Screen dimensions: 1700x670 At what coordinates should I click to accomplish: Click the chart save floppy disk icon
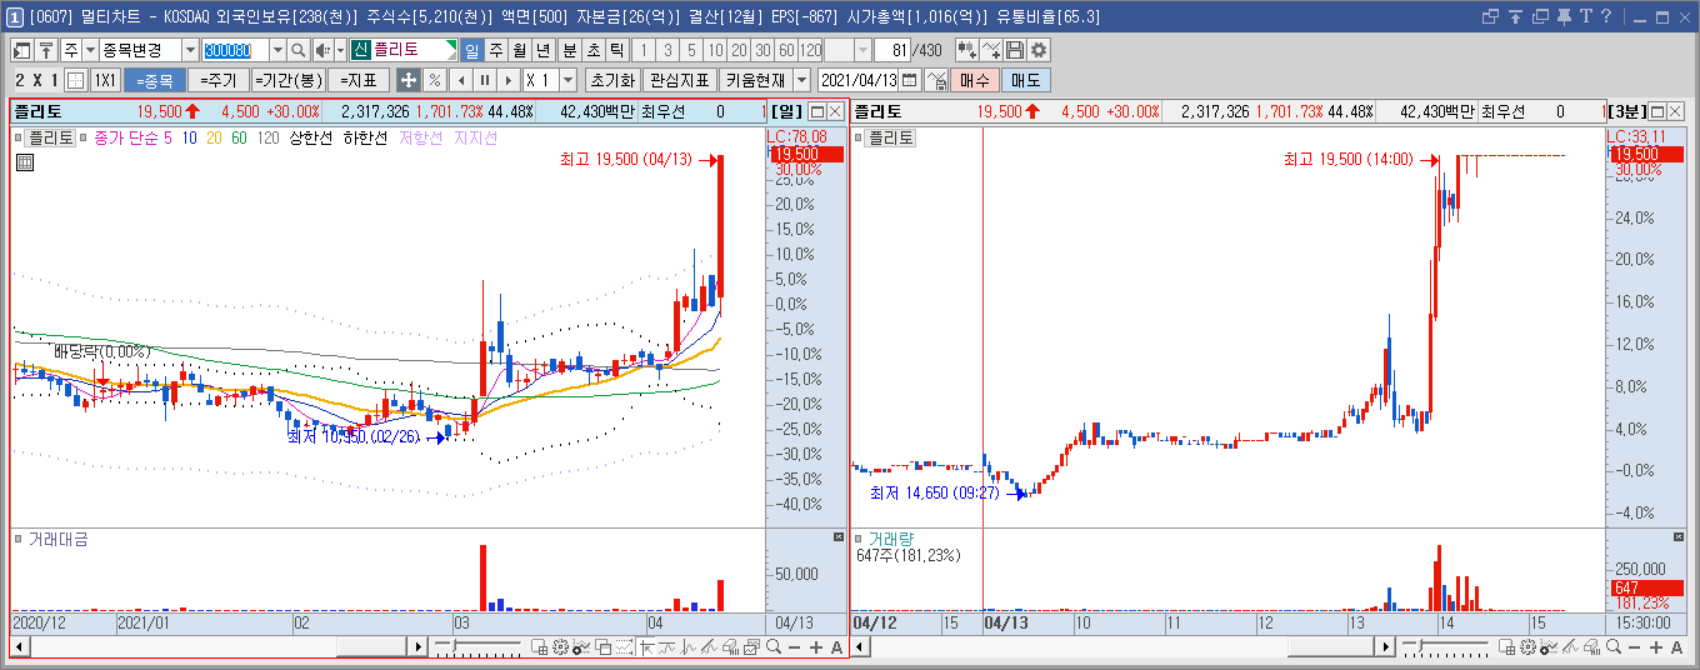1015,50
